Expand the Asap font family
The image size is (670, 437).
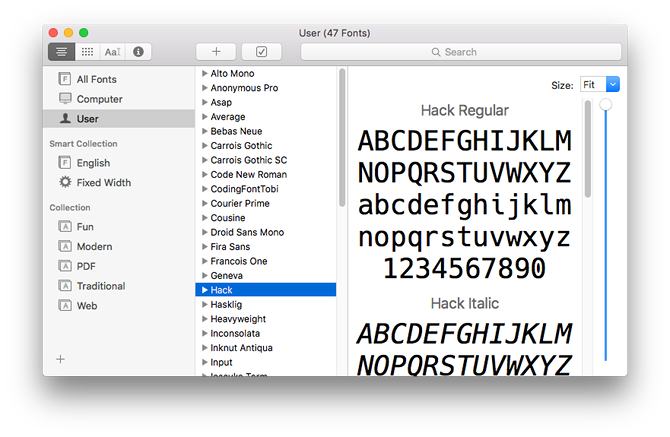tap(204, 103)
